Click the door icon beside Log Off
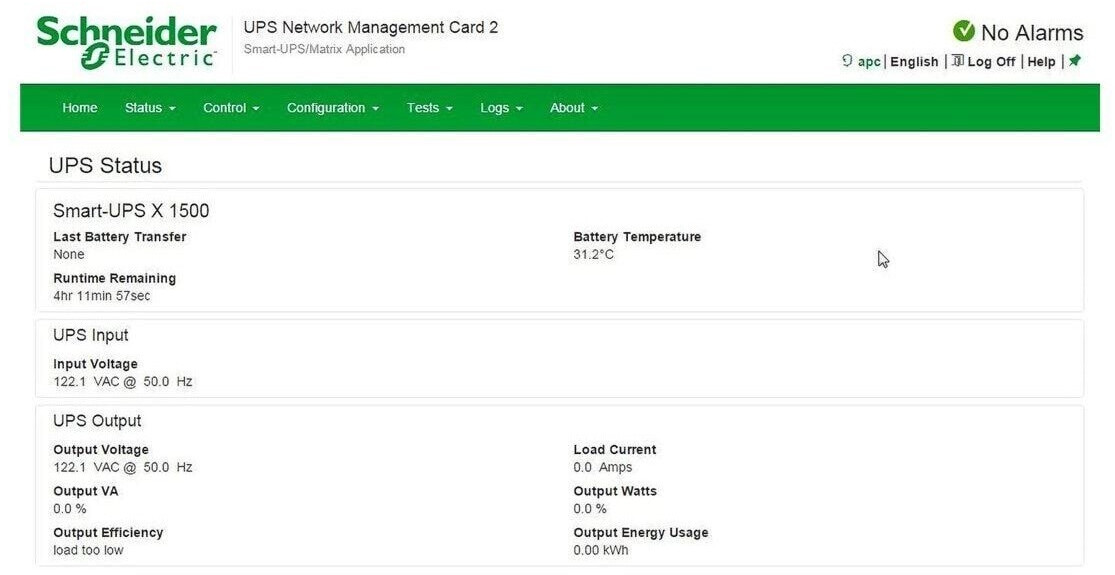 (957, 61)
